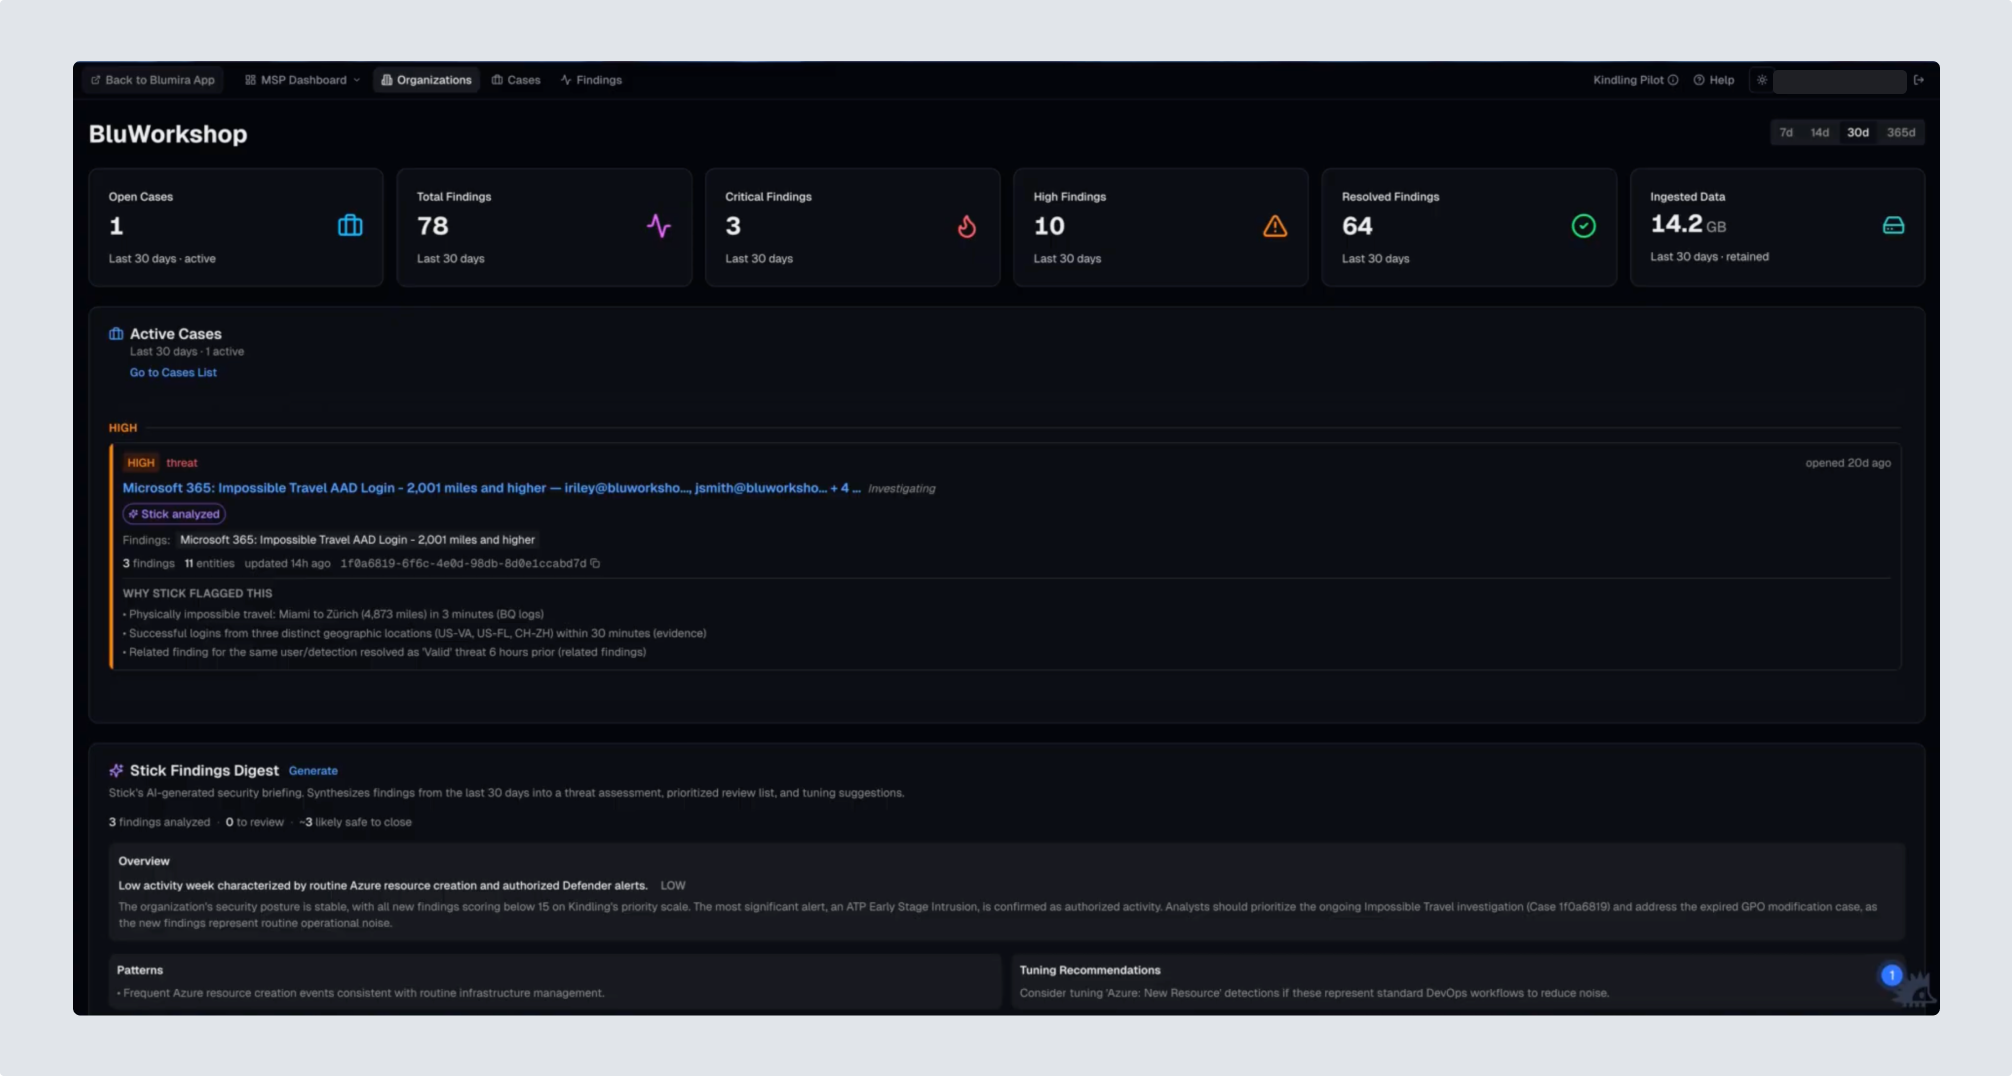Click the Related finding resolved as Valid bullet
2012x1076 pixels.
coord(384,652)
